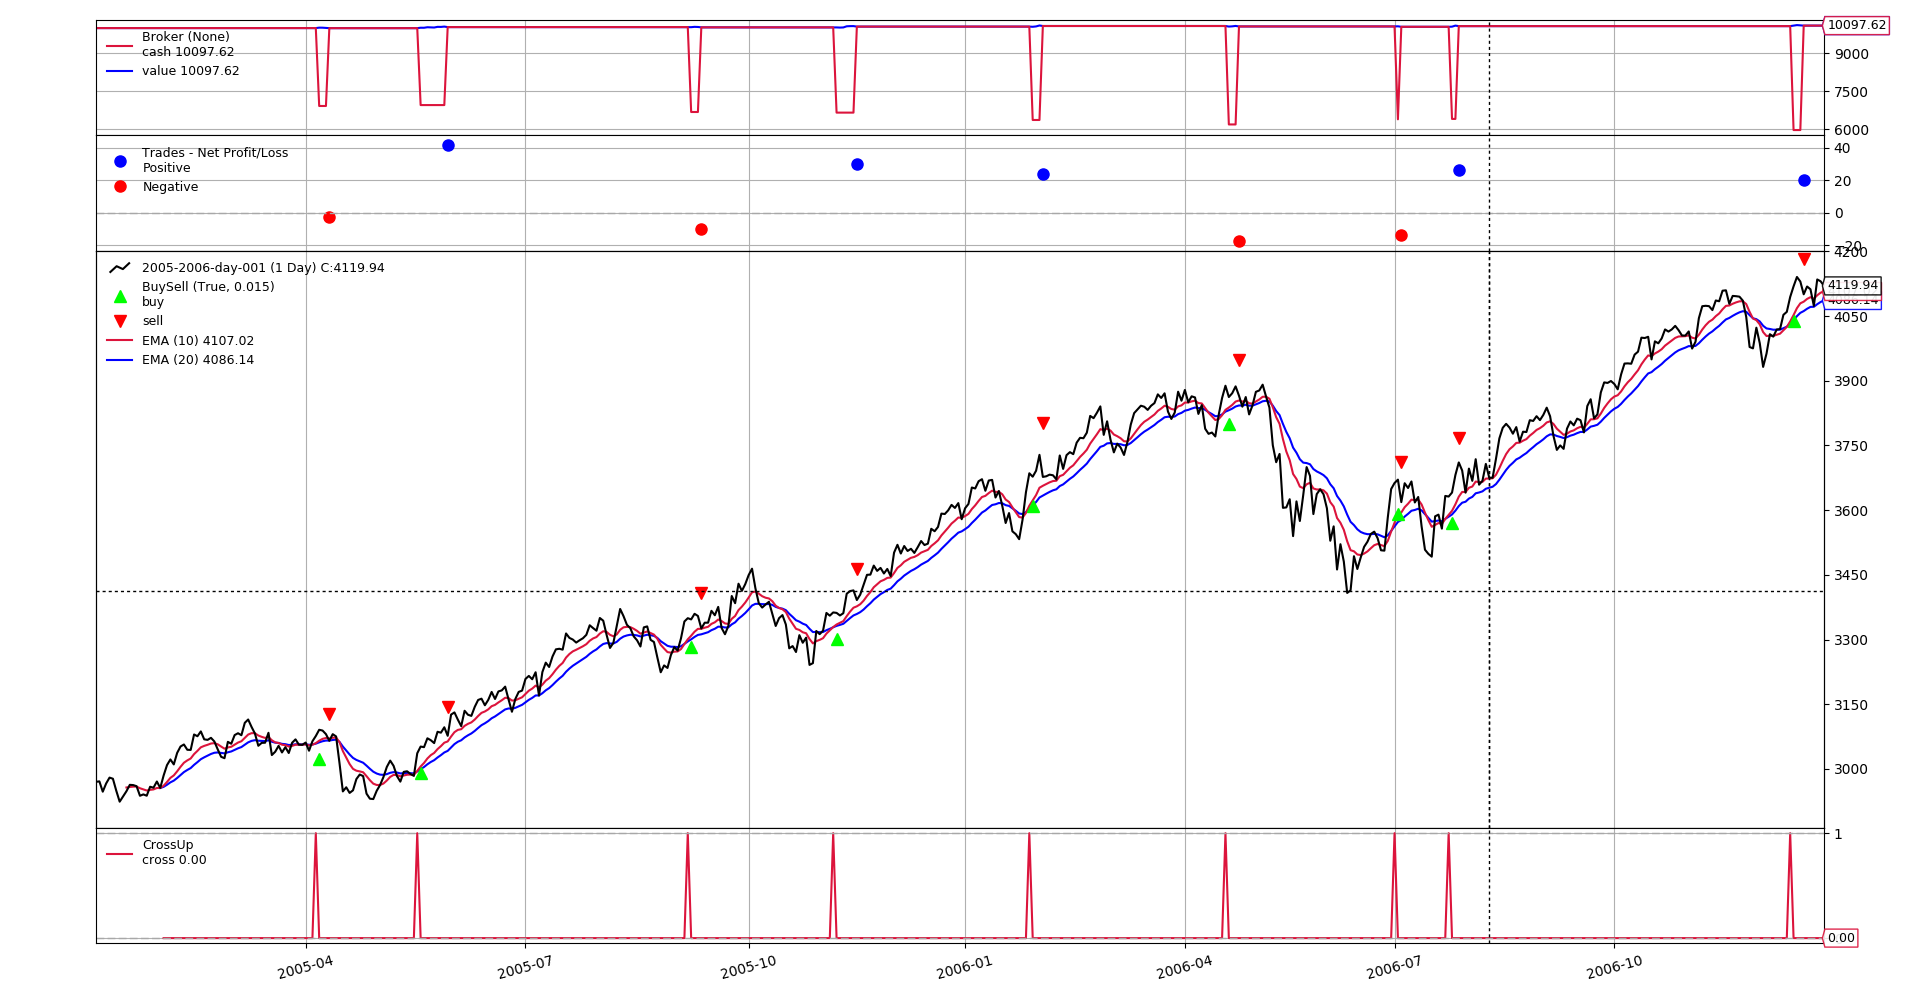
Task: Click the first CrossUp spike peak
Action: click(316, 835)
